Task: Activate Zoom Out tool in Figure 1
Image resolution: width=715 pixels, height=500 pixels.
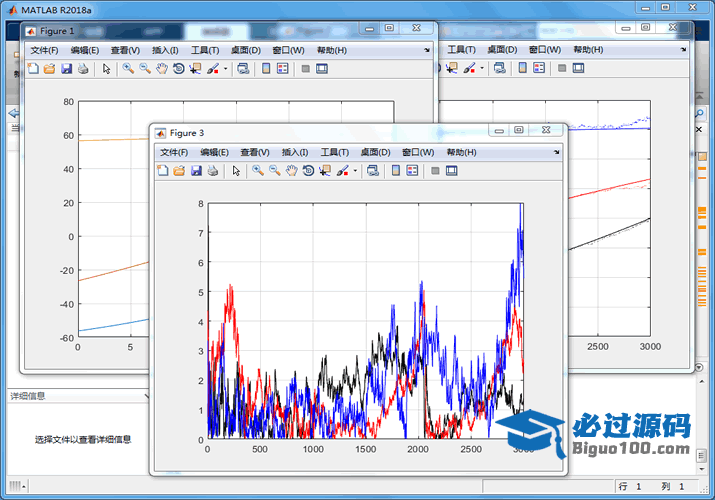Action: click(x=145, y=69)
